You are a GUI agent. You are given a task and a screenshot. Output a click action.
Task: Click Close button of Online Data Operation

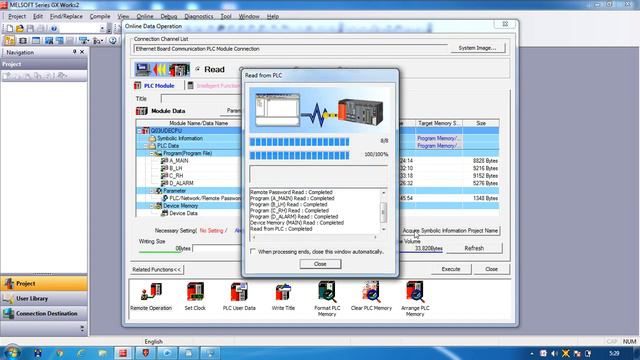(x=491, y=269)
